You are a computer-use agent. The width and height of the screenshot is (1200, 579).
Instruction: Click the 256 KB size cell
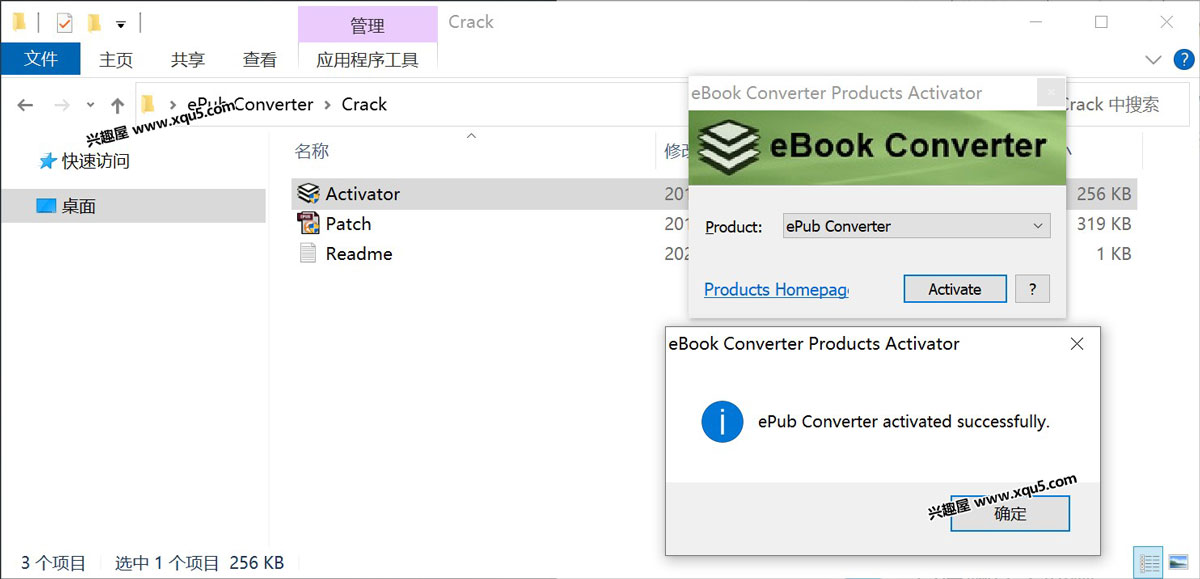click(x=1104, y=194)
